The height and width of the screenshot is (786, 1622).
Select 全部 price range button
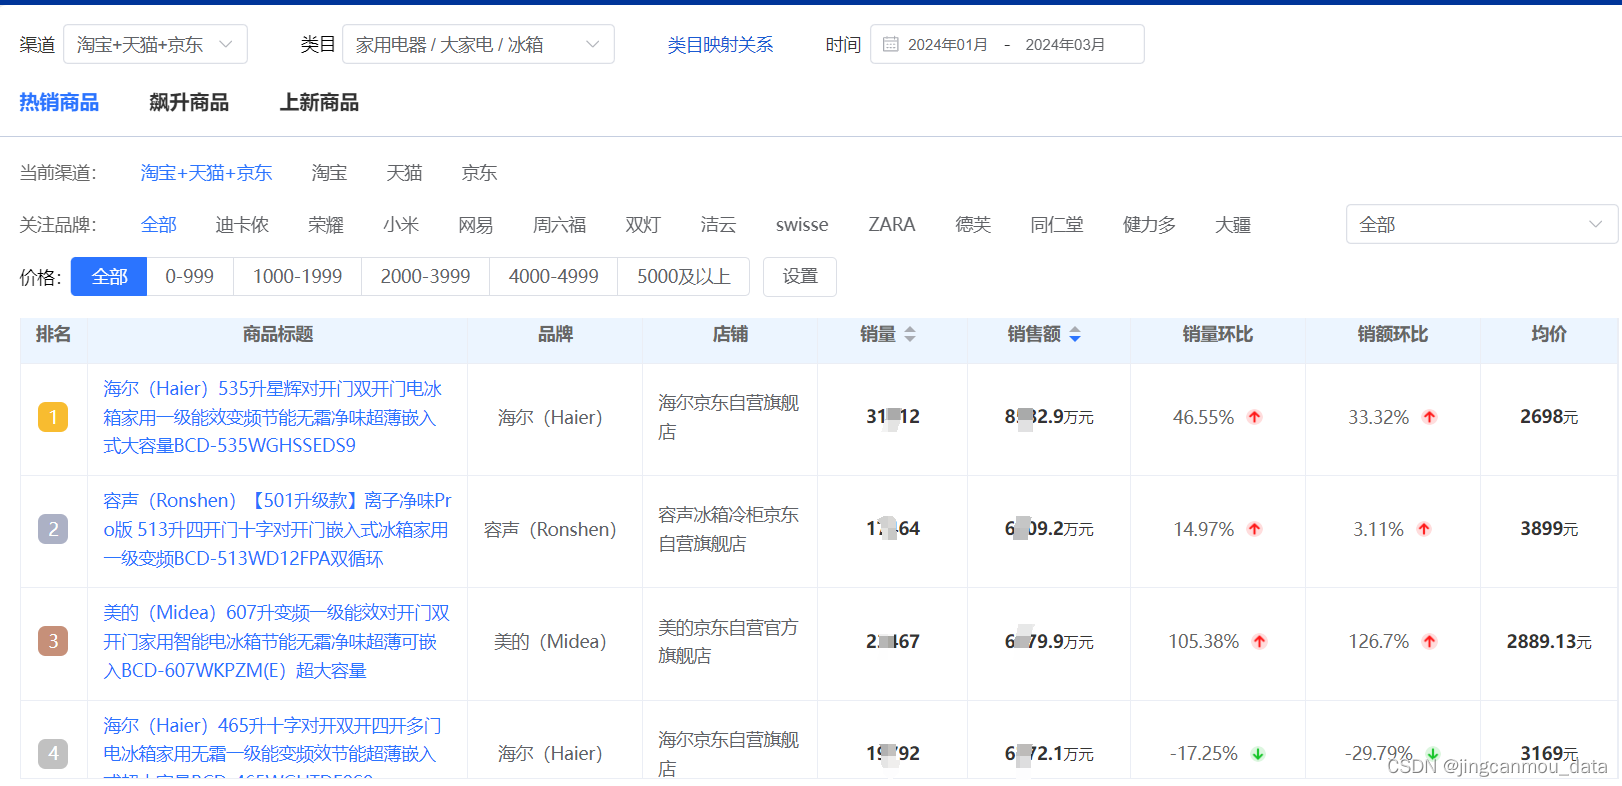tap(109, 277)
